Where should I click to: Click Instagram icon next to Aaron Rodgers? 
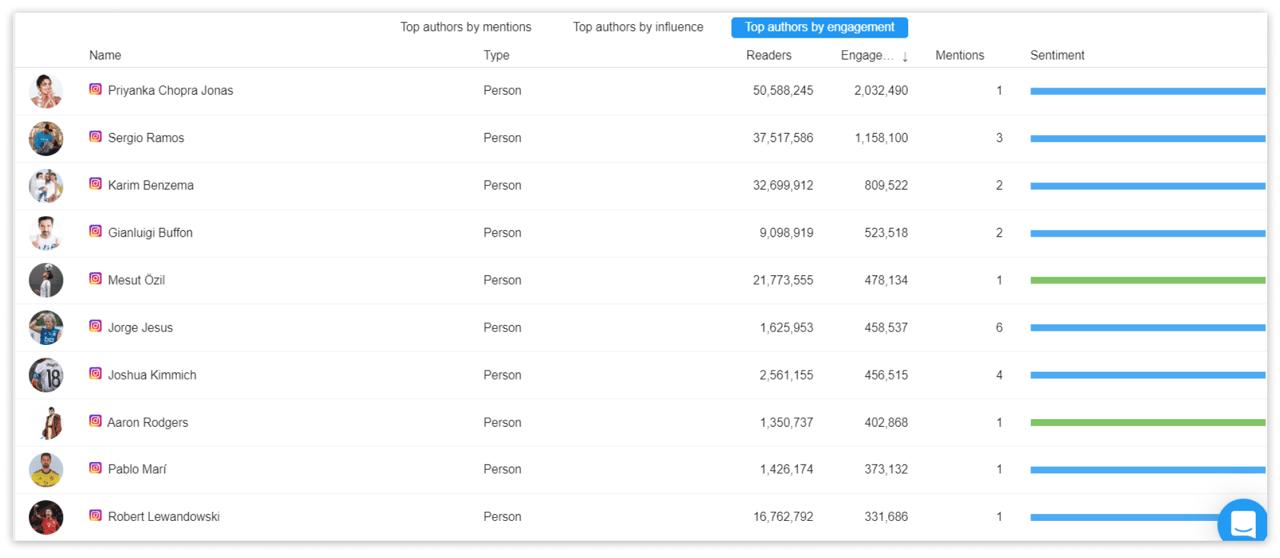[95, 421]
